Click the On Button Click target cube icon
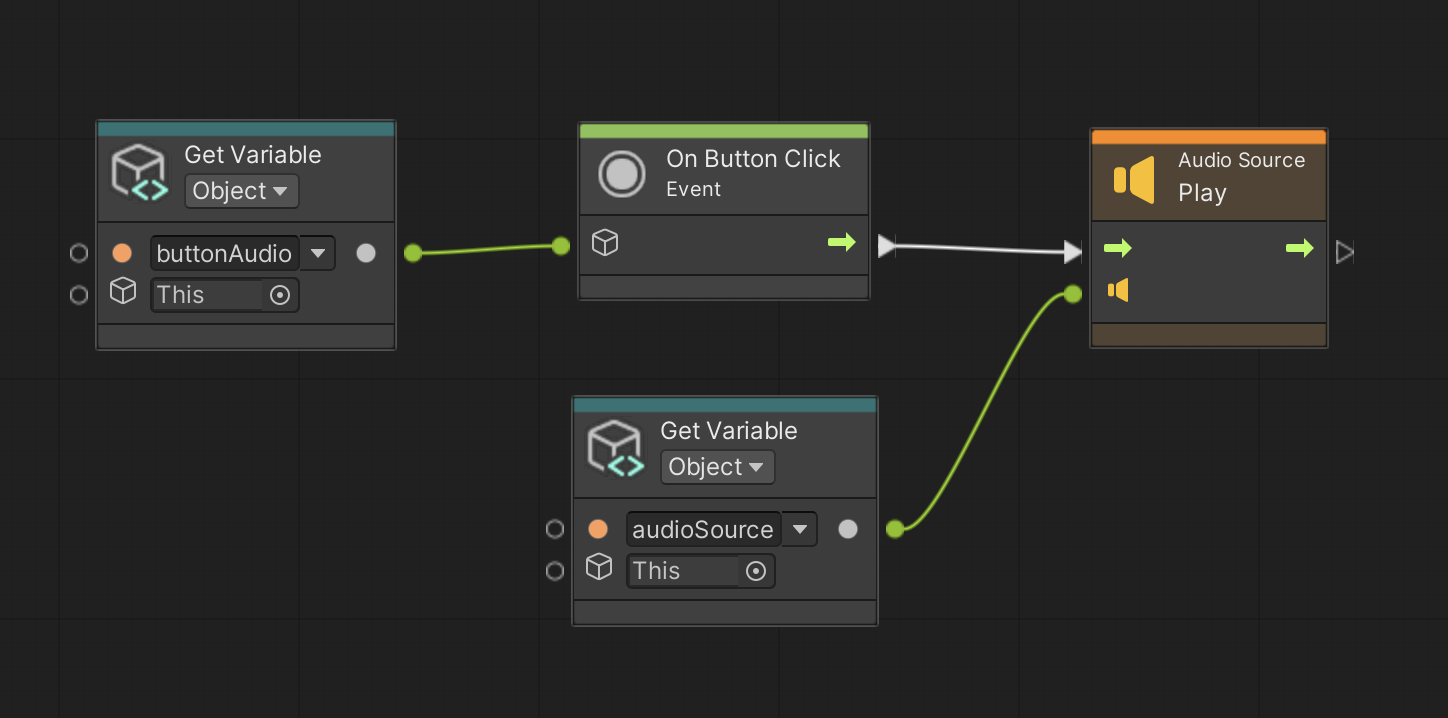Viewport: 1448px width, 718px height. tap(604, 243)
